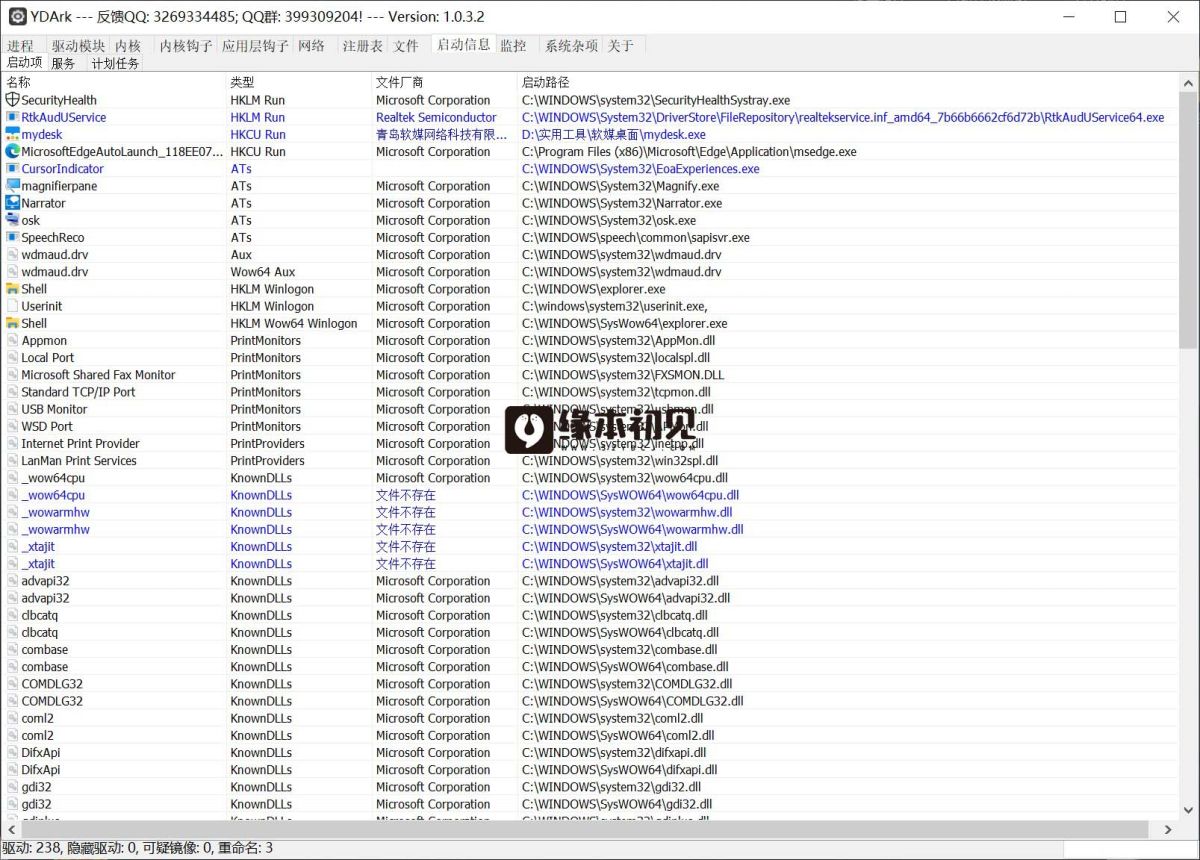Click the YDArk app icon in title bar
The width and height of the screenshot is (1200, 860).
pos(17,16)
